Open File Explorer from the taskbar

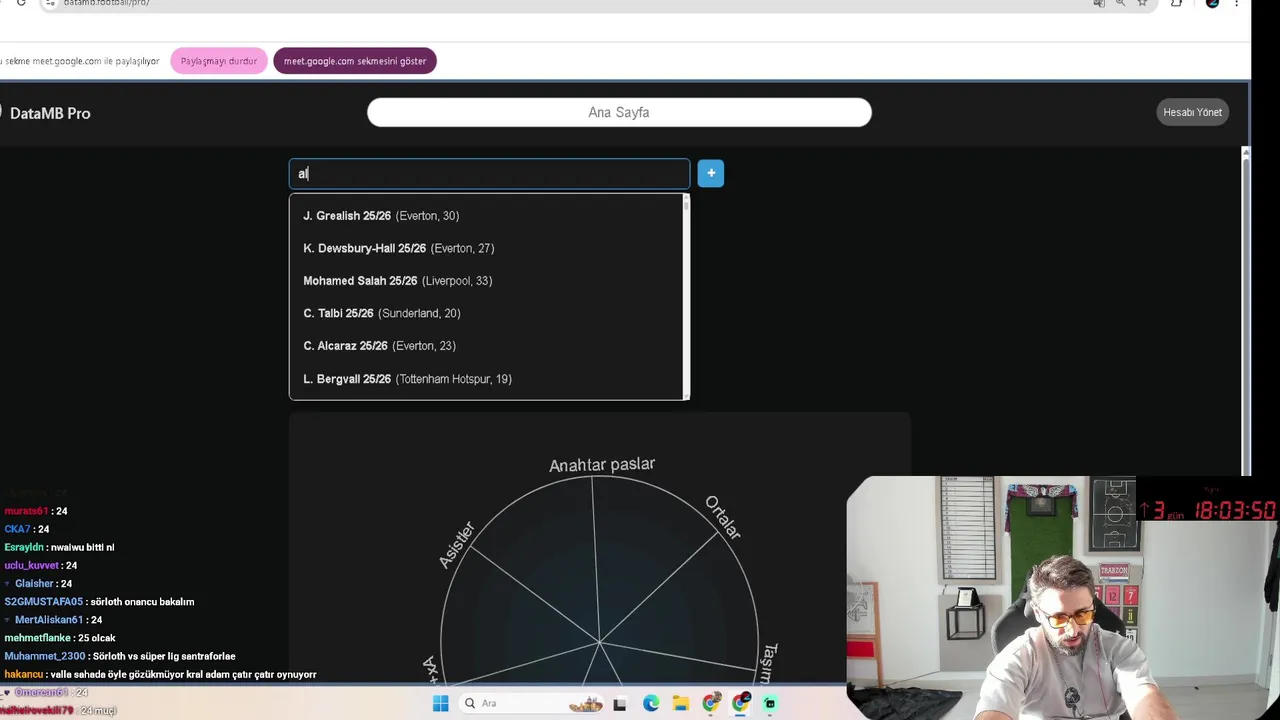click(681, 703)
